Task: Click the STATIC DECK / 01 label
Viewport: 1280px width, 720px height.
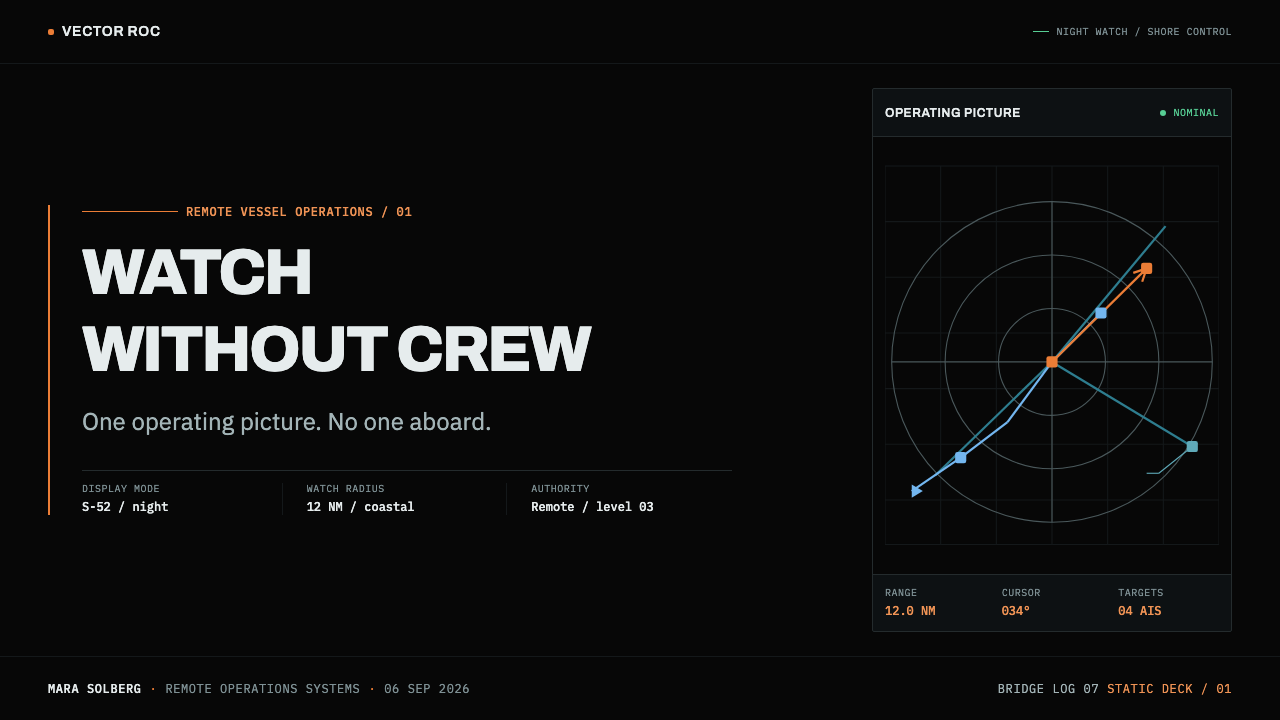Action: pos(1169,689)
